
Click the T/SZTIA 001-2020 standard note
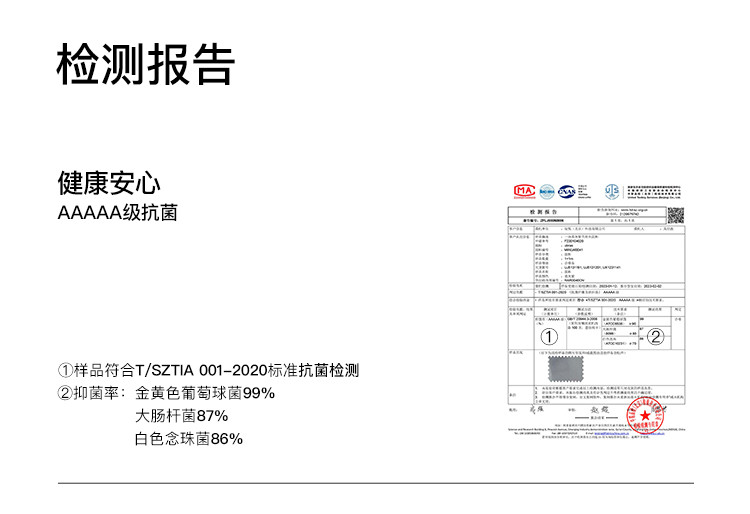[x=208, y=370]
